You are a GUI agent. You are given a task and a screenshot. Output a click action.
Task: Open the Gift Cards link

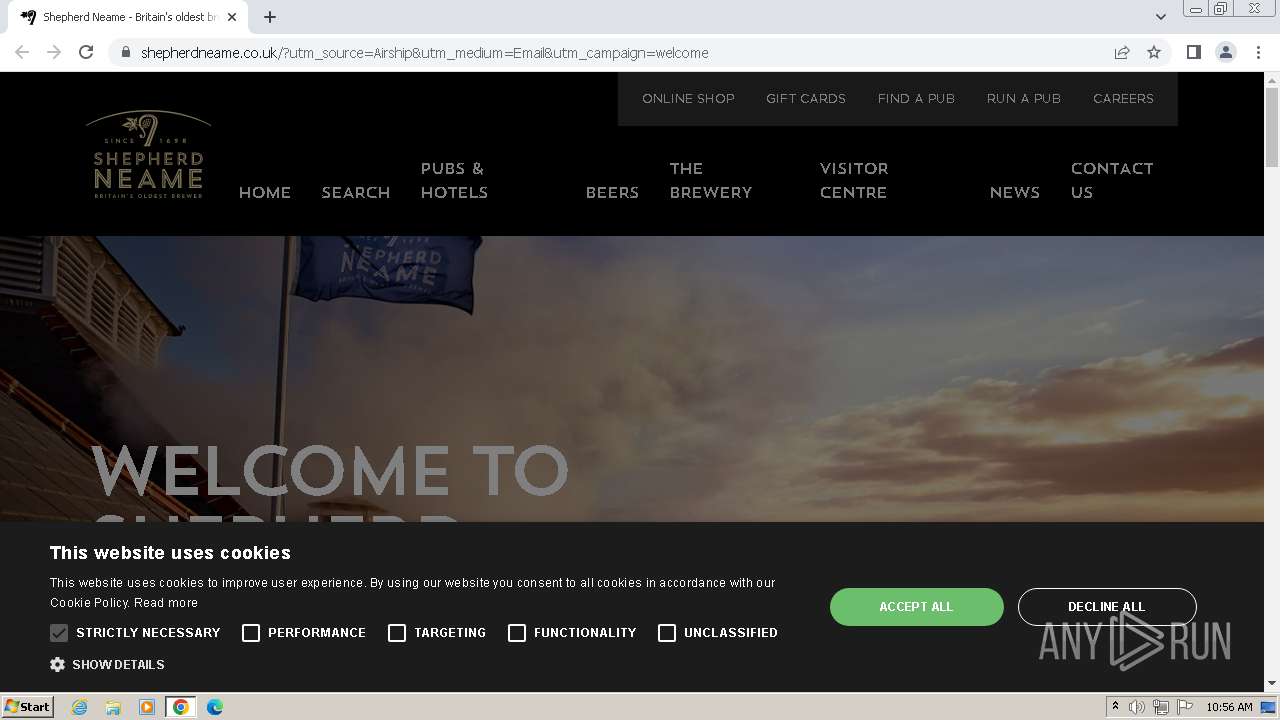pos(806,98)
